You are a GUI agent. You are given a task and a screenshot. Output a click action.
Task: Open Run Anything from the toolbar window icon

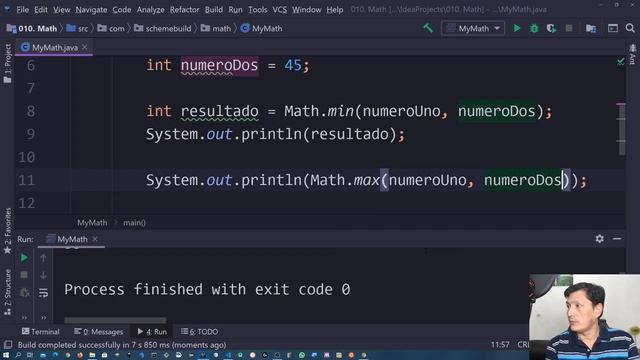coord(613,28)
